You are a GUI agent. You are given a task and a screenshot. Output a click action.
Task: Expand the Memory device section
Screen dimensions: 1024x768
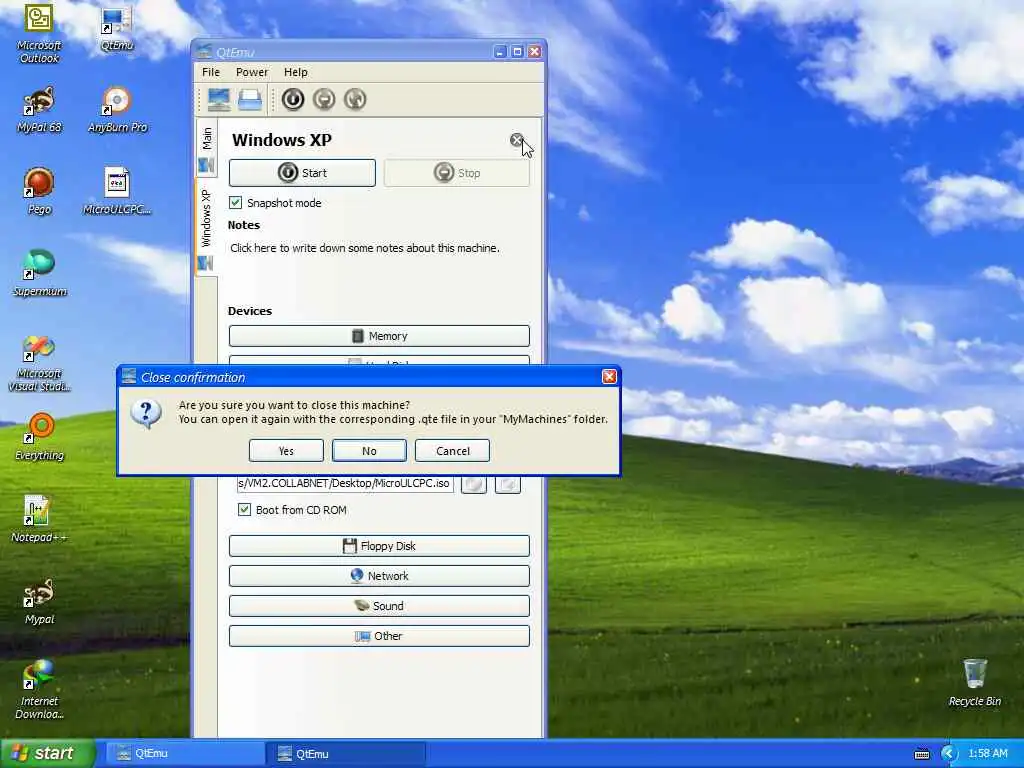(x=379, y=336)
